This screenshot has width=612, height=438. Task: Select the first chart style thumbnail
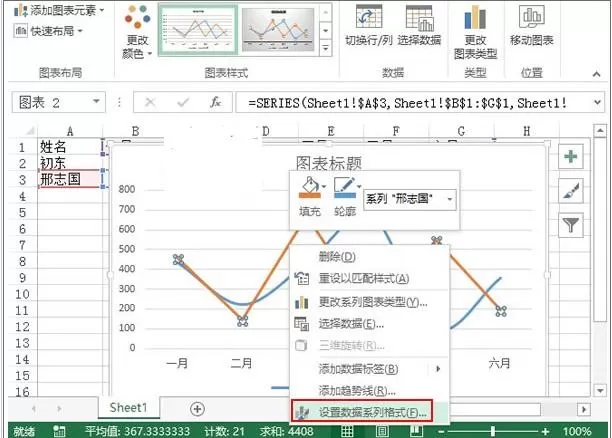(198, 30)
